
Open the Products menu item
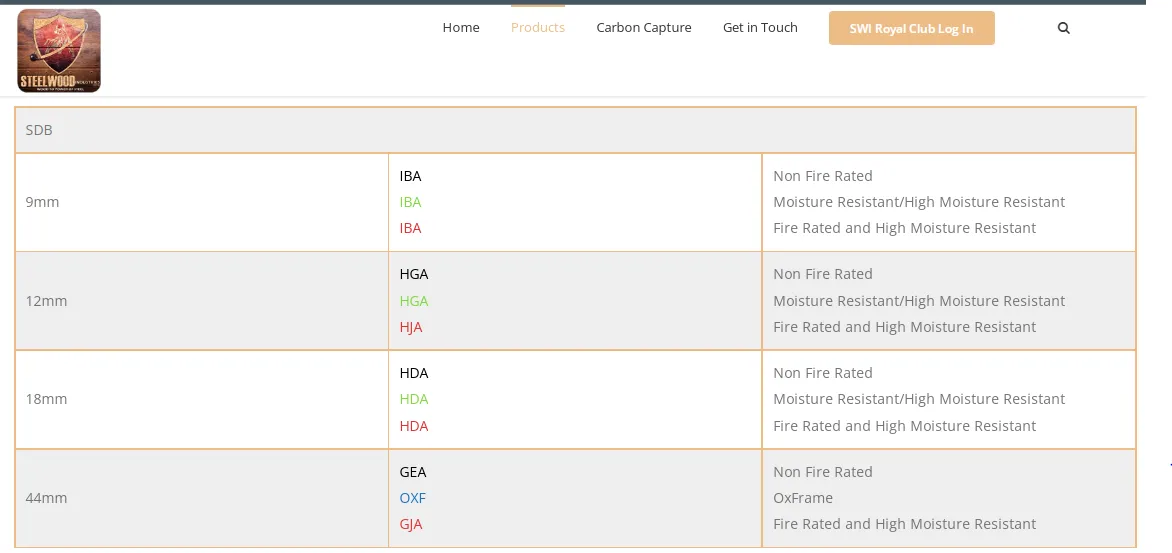(x=537, y=28)
